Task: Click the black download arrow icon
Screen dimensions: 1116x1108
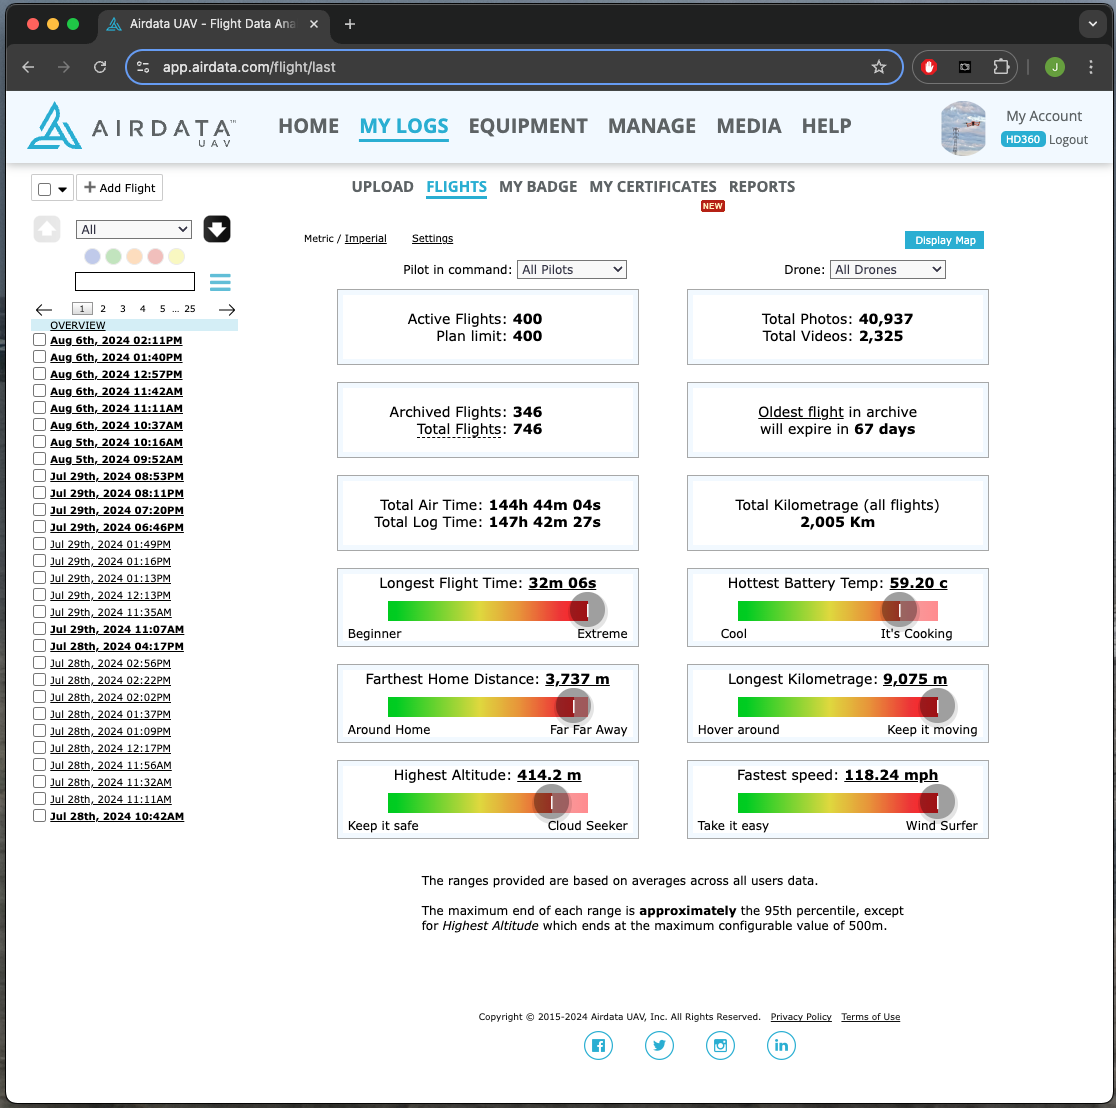Action: 217,229
